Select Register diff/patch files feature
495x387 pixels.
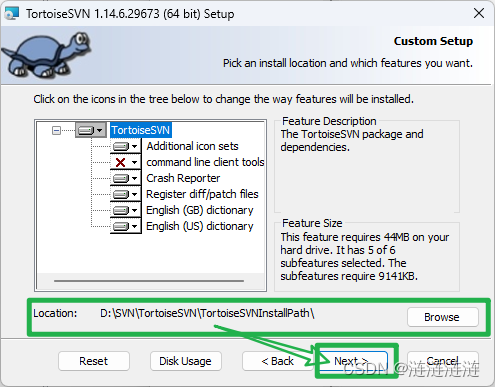[202, 194]
